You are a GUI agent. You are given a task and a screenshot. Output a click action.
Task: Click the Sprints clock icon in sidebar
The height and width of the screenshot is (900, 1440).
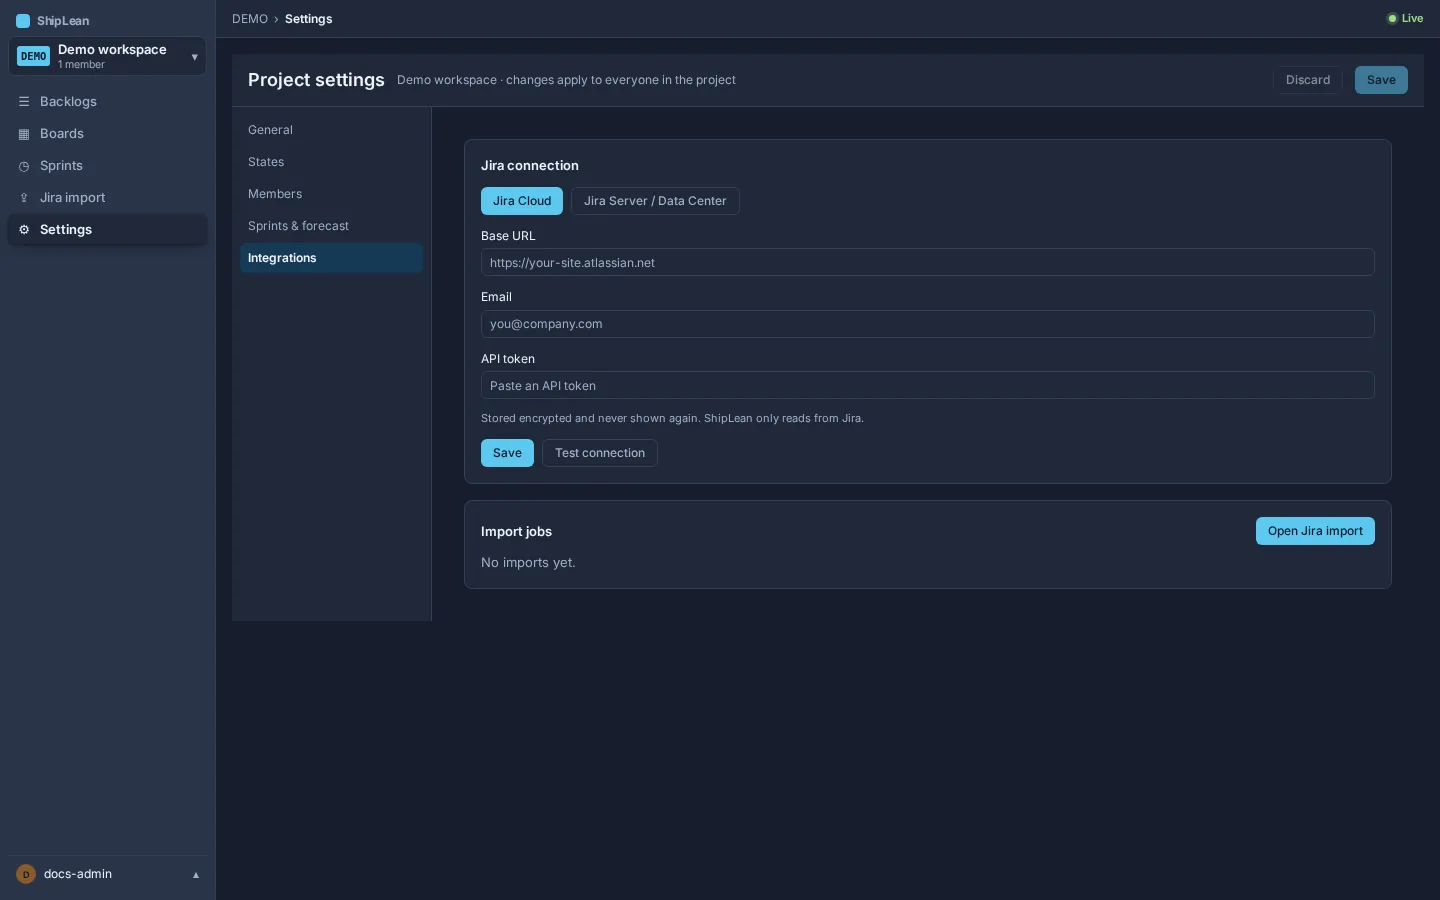24,166
